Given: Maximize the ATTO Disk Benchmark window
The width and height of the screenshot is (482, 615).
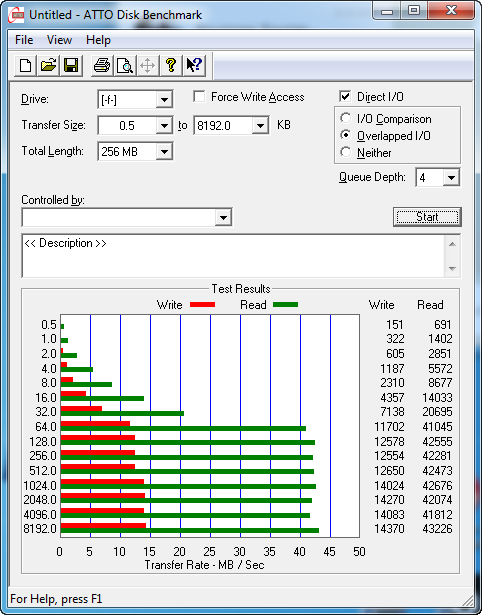Looking at the screenshot, I should pyautogui.click(x=414, y=11).
